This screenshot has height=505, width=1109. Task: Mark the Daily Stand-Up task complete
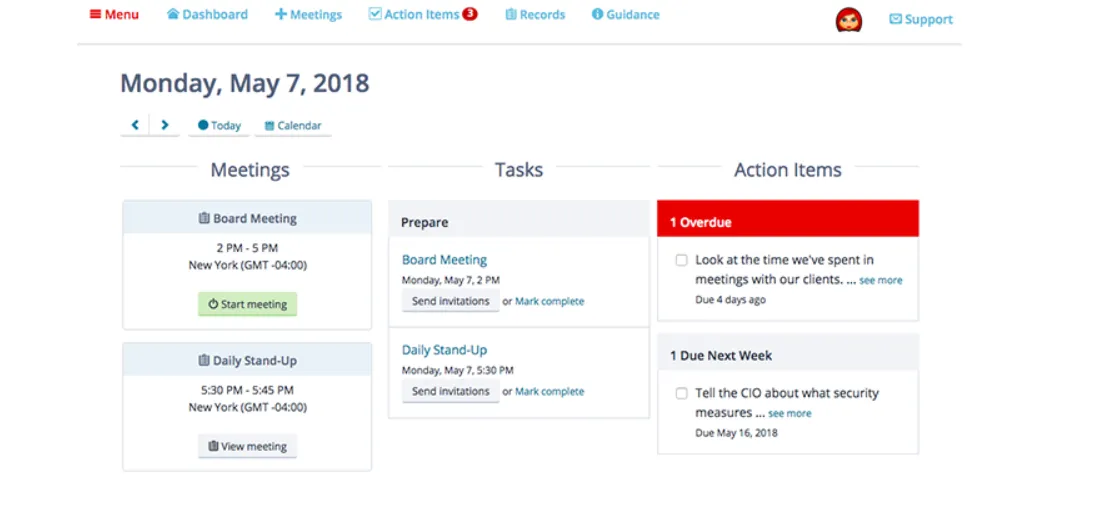pyautogui.click(x=550, y=392)
